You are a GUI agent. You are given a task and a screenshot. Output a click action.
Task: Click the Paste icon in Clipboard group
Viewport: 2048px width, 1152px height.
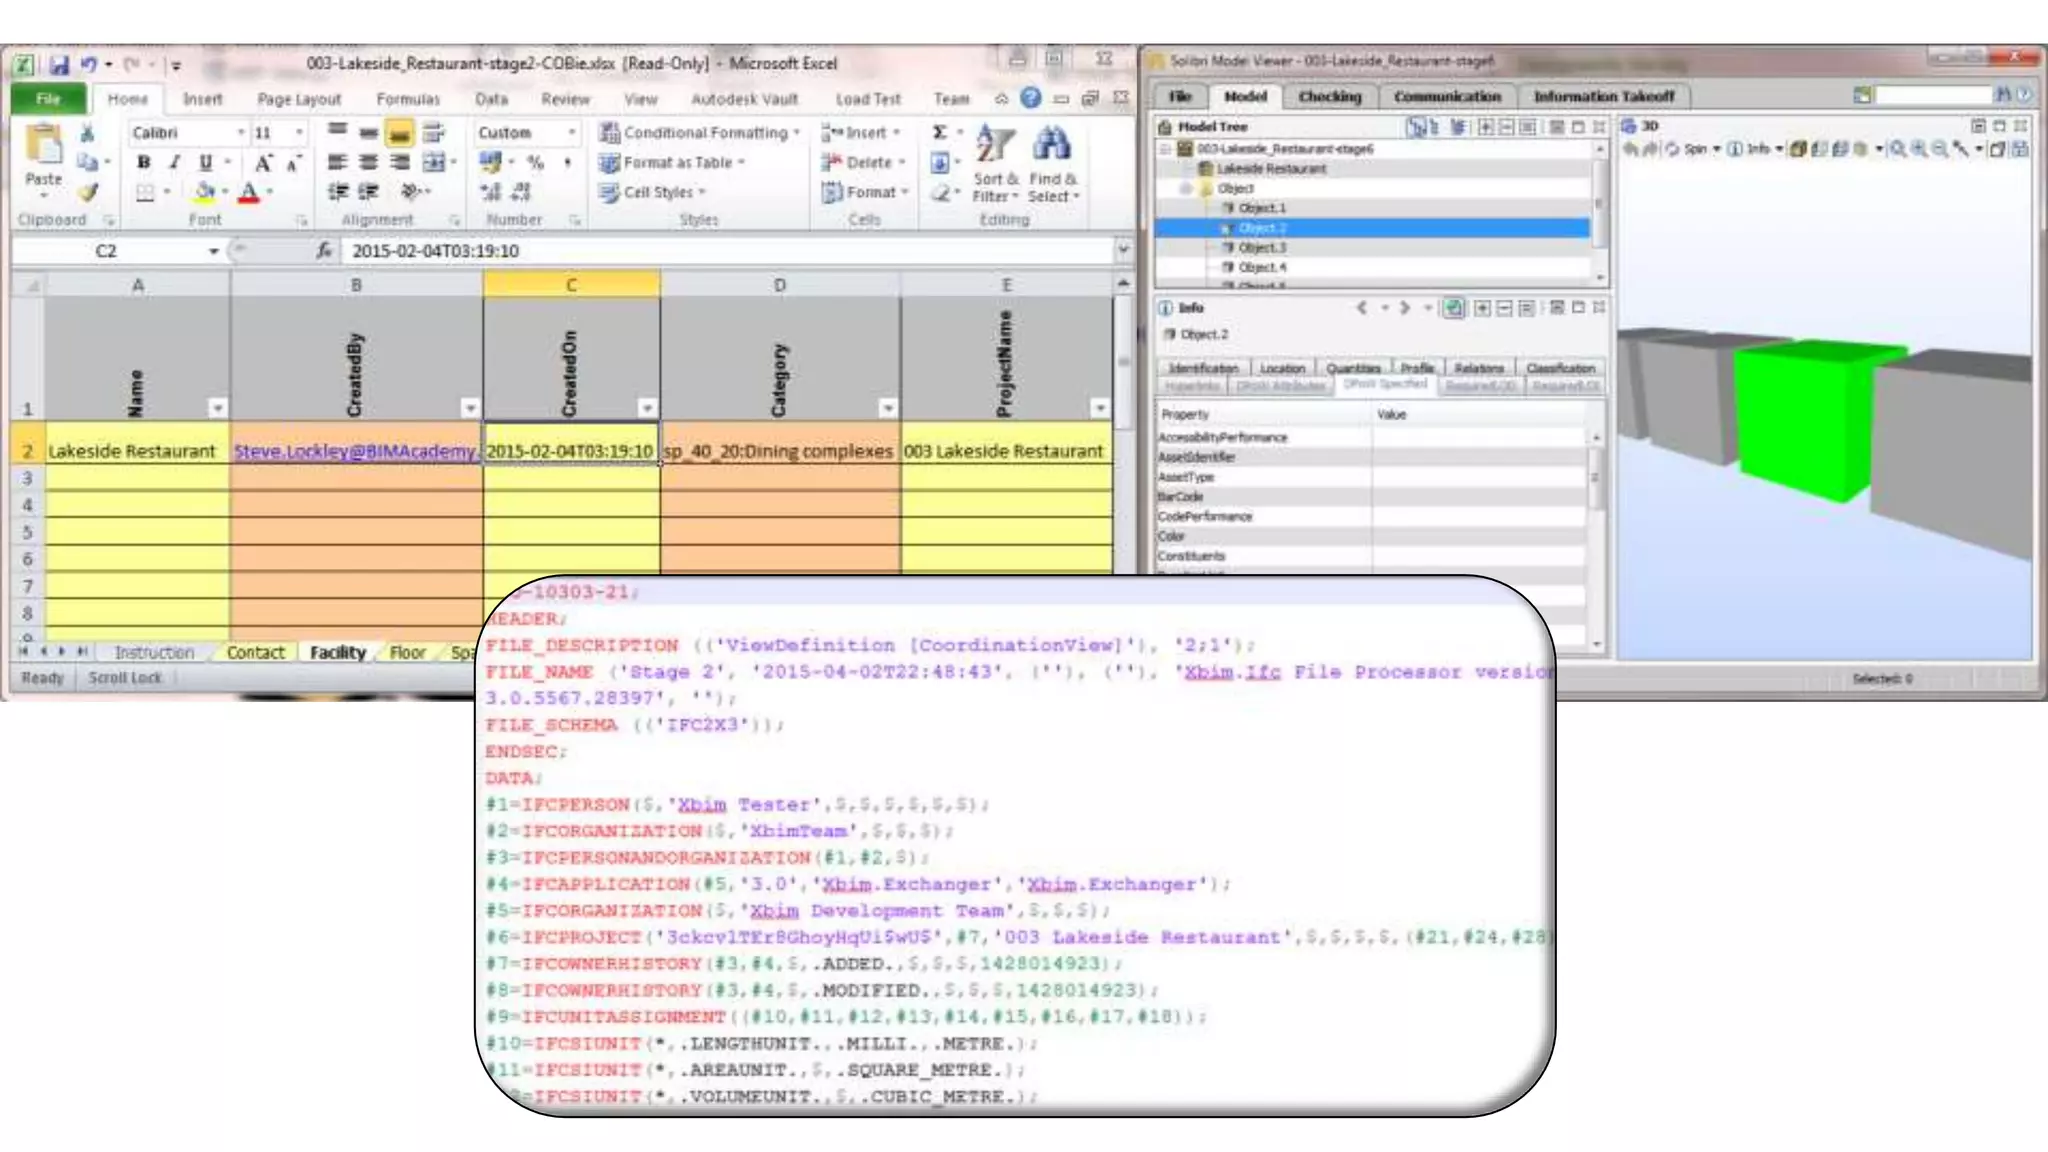pyautogui.click(x=43, y=146)
